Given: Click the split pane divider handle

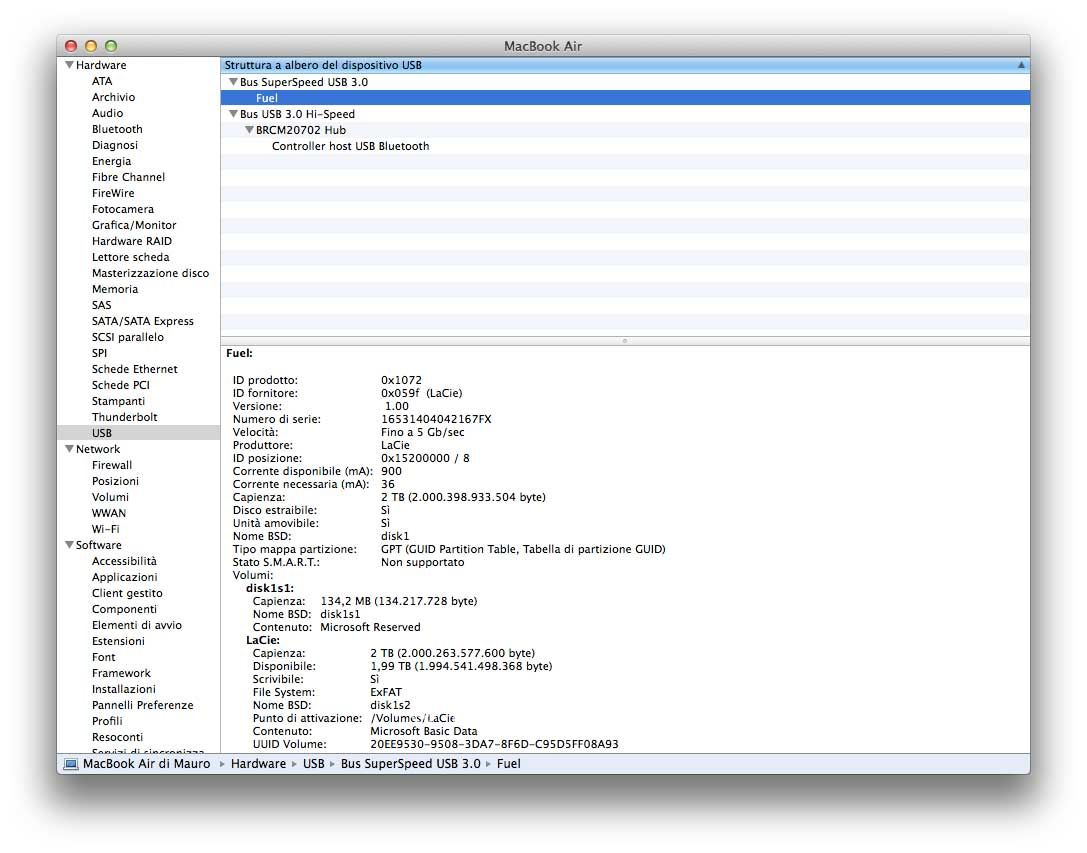Looking at the screenshot, I should (625, 341).
